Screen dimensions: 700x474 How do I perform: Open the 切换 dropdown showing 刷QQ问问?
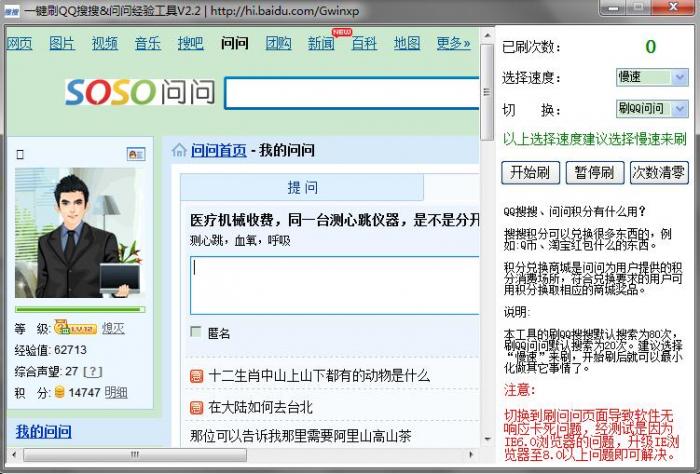pyautogui.click(x=652, y=109)
